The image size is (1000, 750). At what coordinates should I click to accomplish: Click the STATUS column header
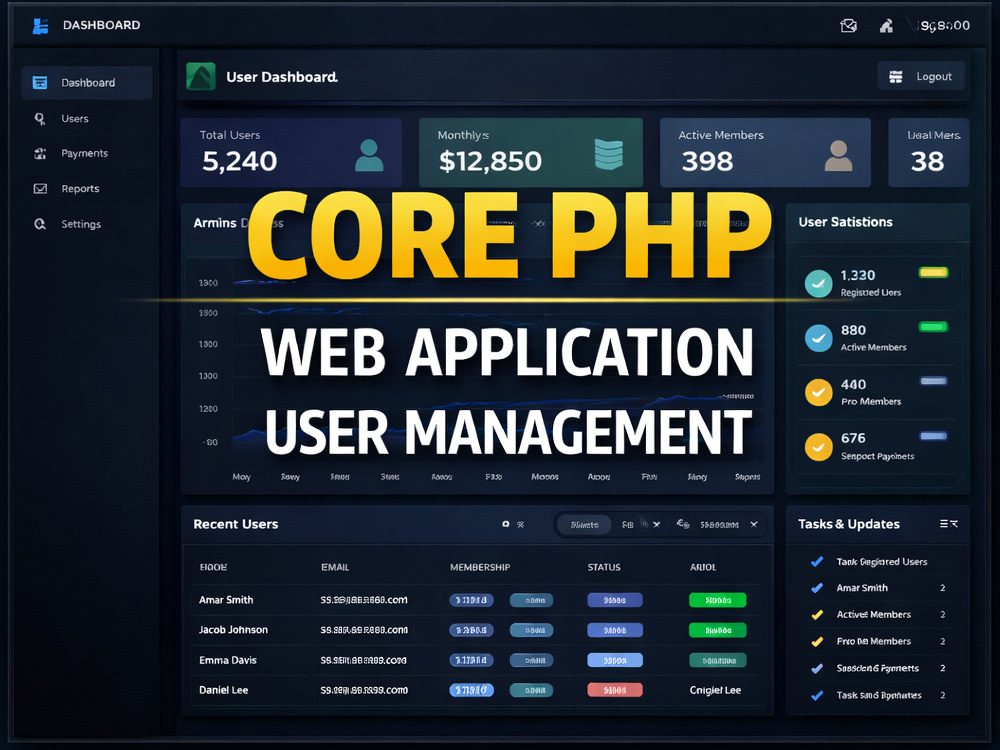pos(603,567)
